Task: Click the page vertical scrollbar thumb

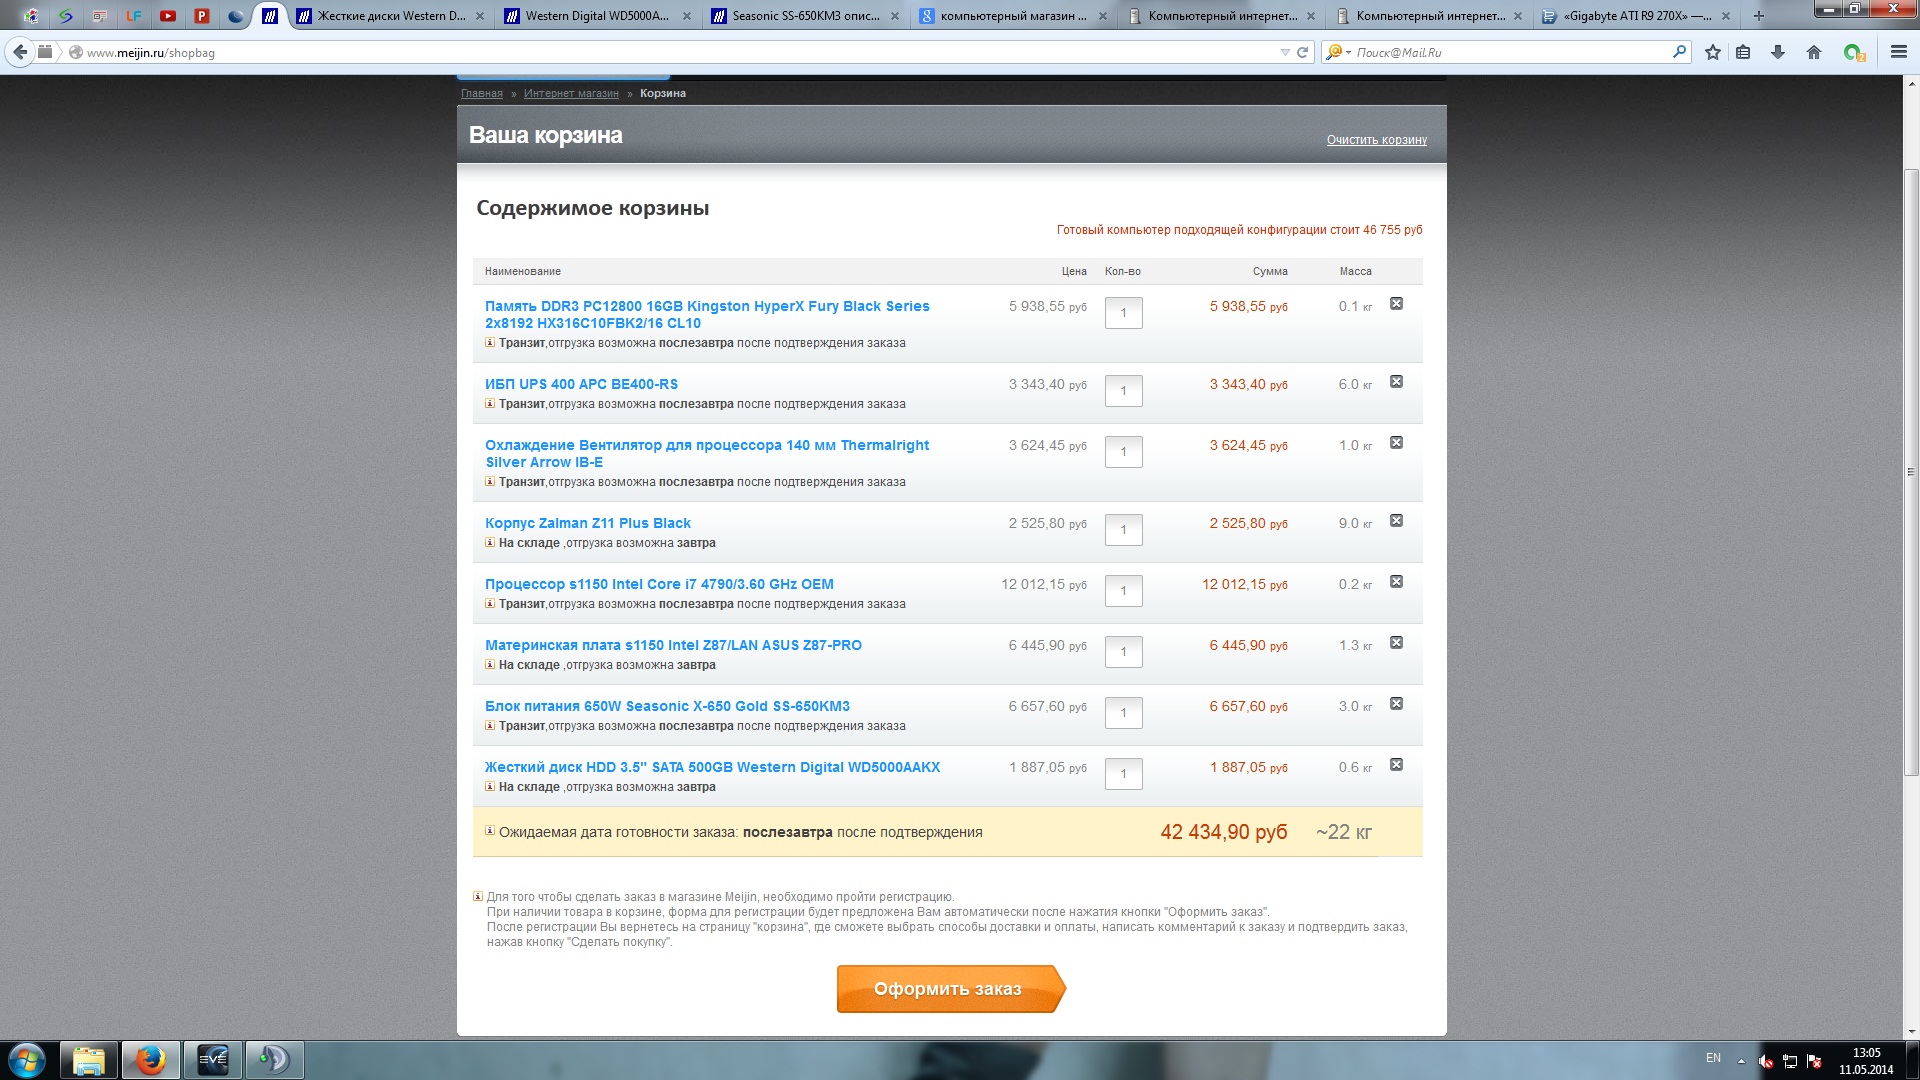Action: tap(1911, 473)
